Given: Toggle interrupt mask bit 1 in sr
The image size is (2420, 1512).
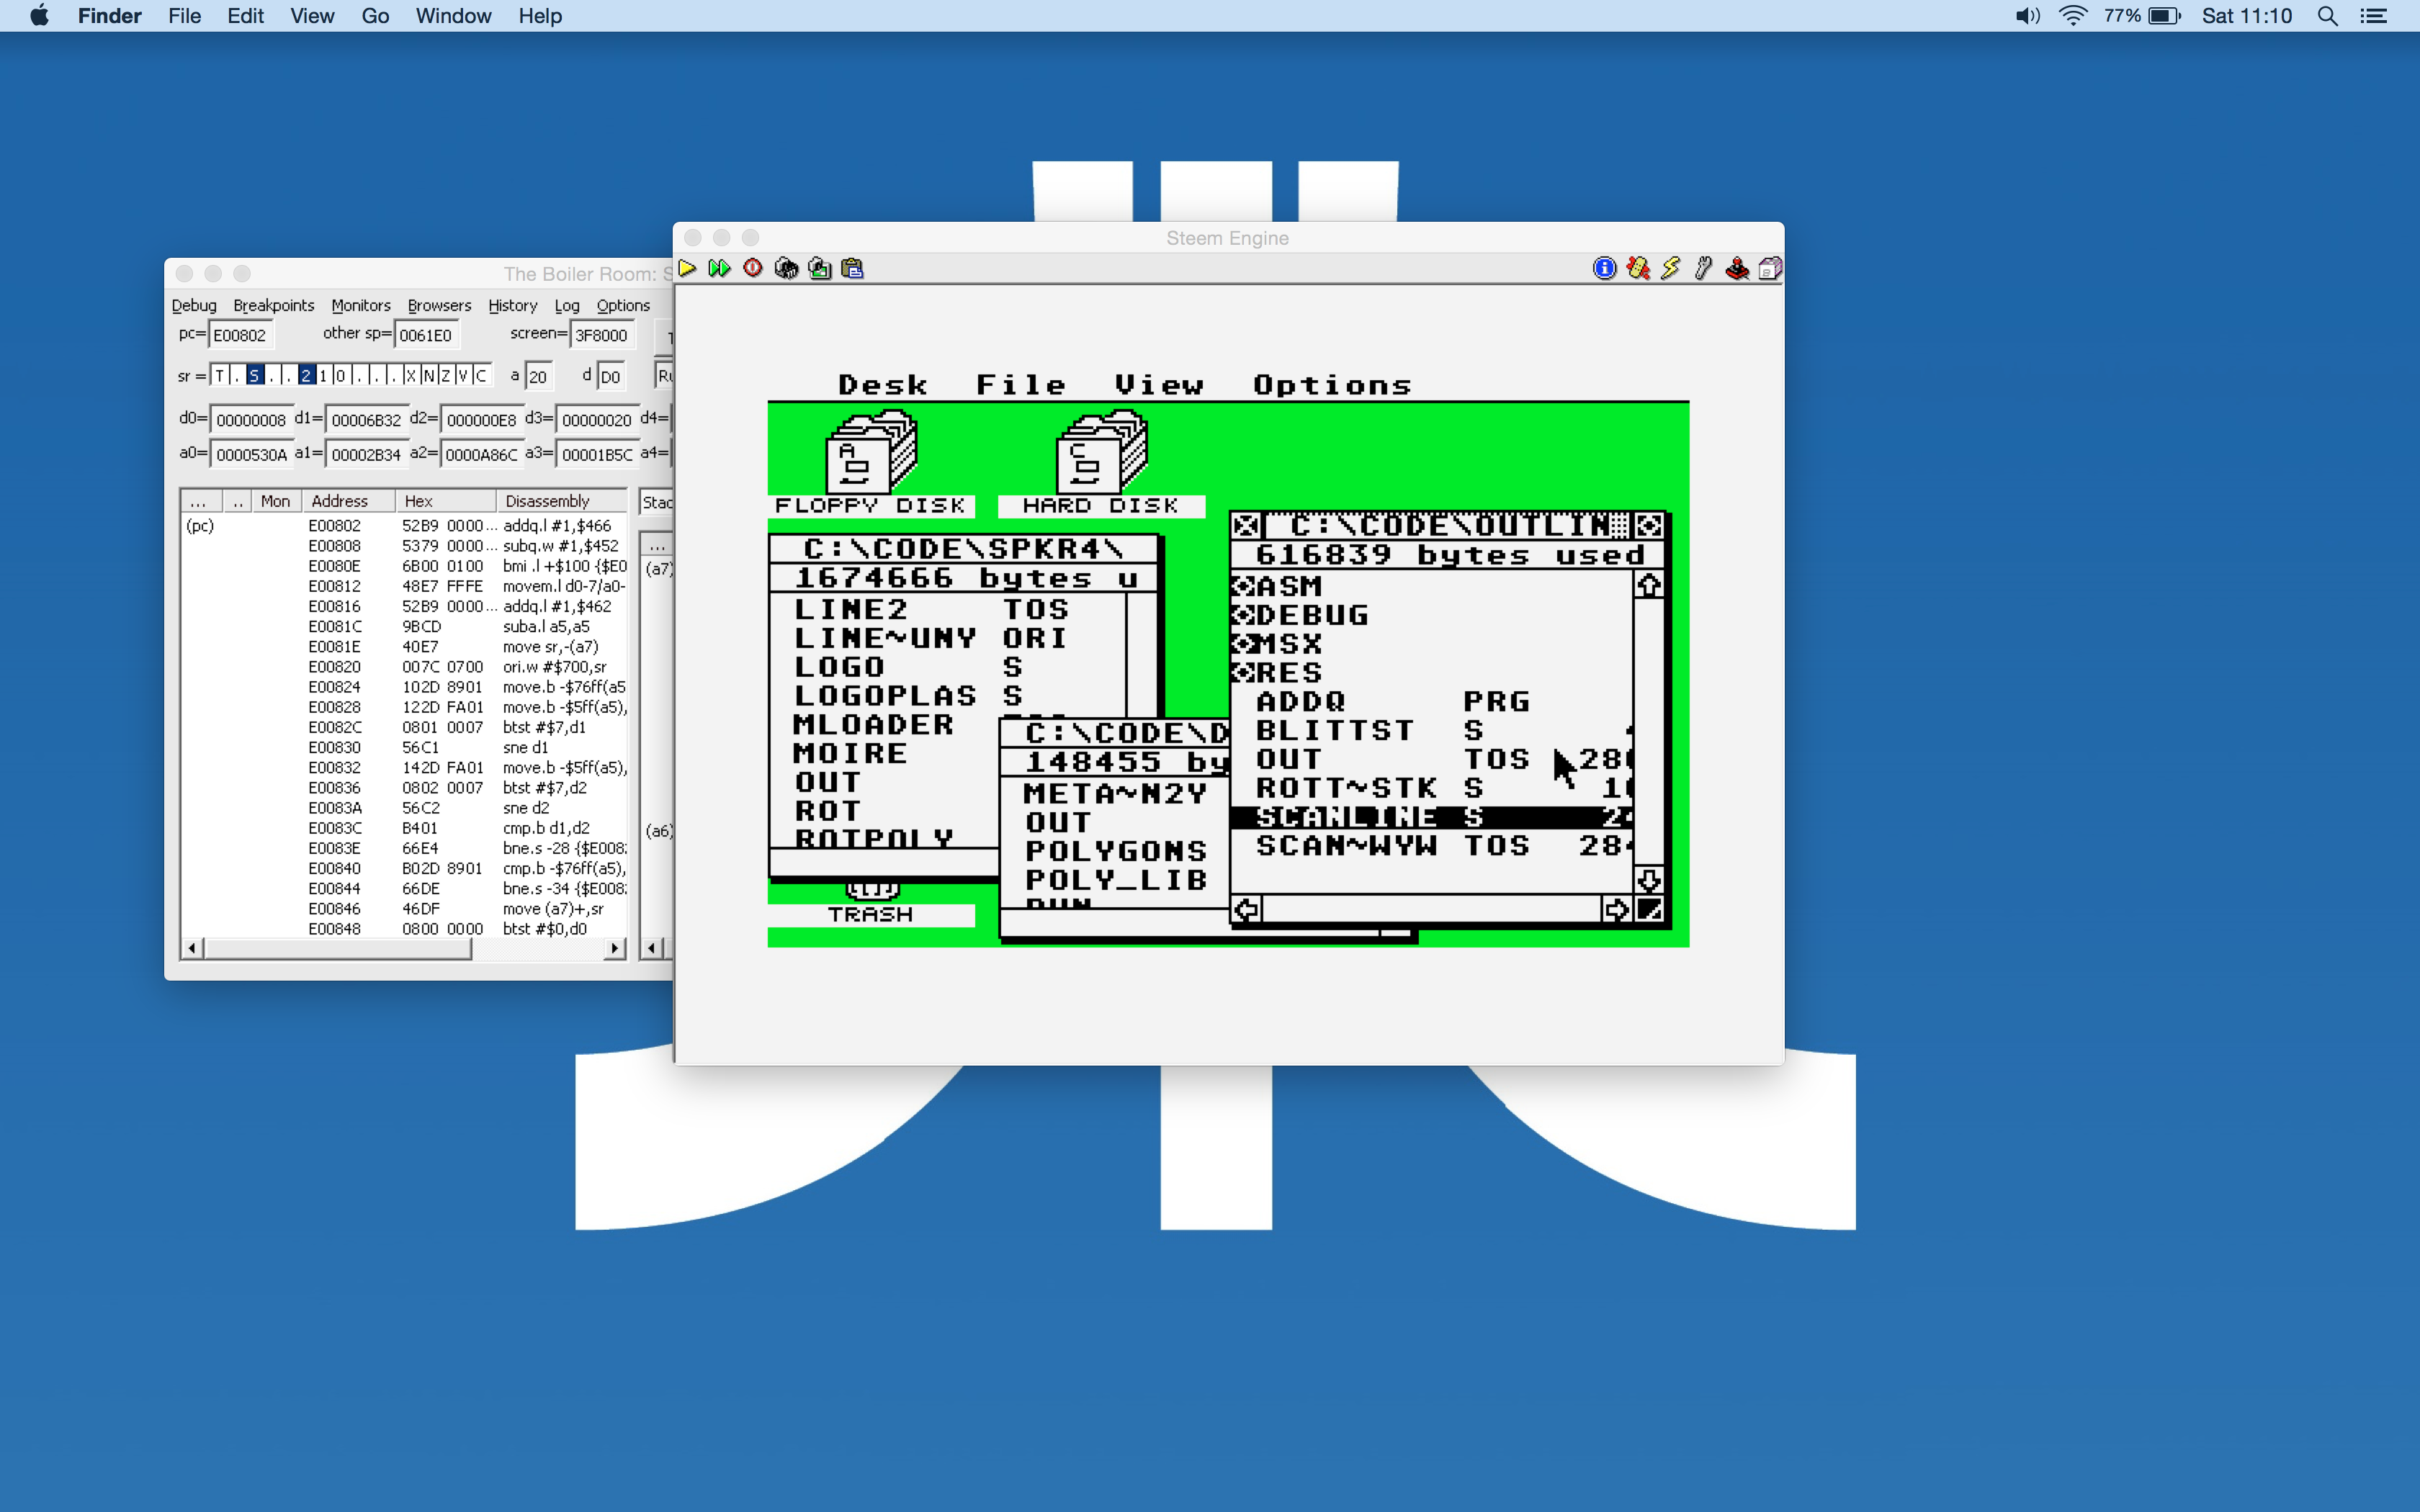Looking at the screenshot, I should (x=323, y=375).
